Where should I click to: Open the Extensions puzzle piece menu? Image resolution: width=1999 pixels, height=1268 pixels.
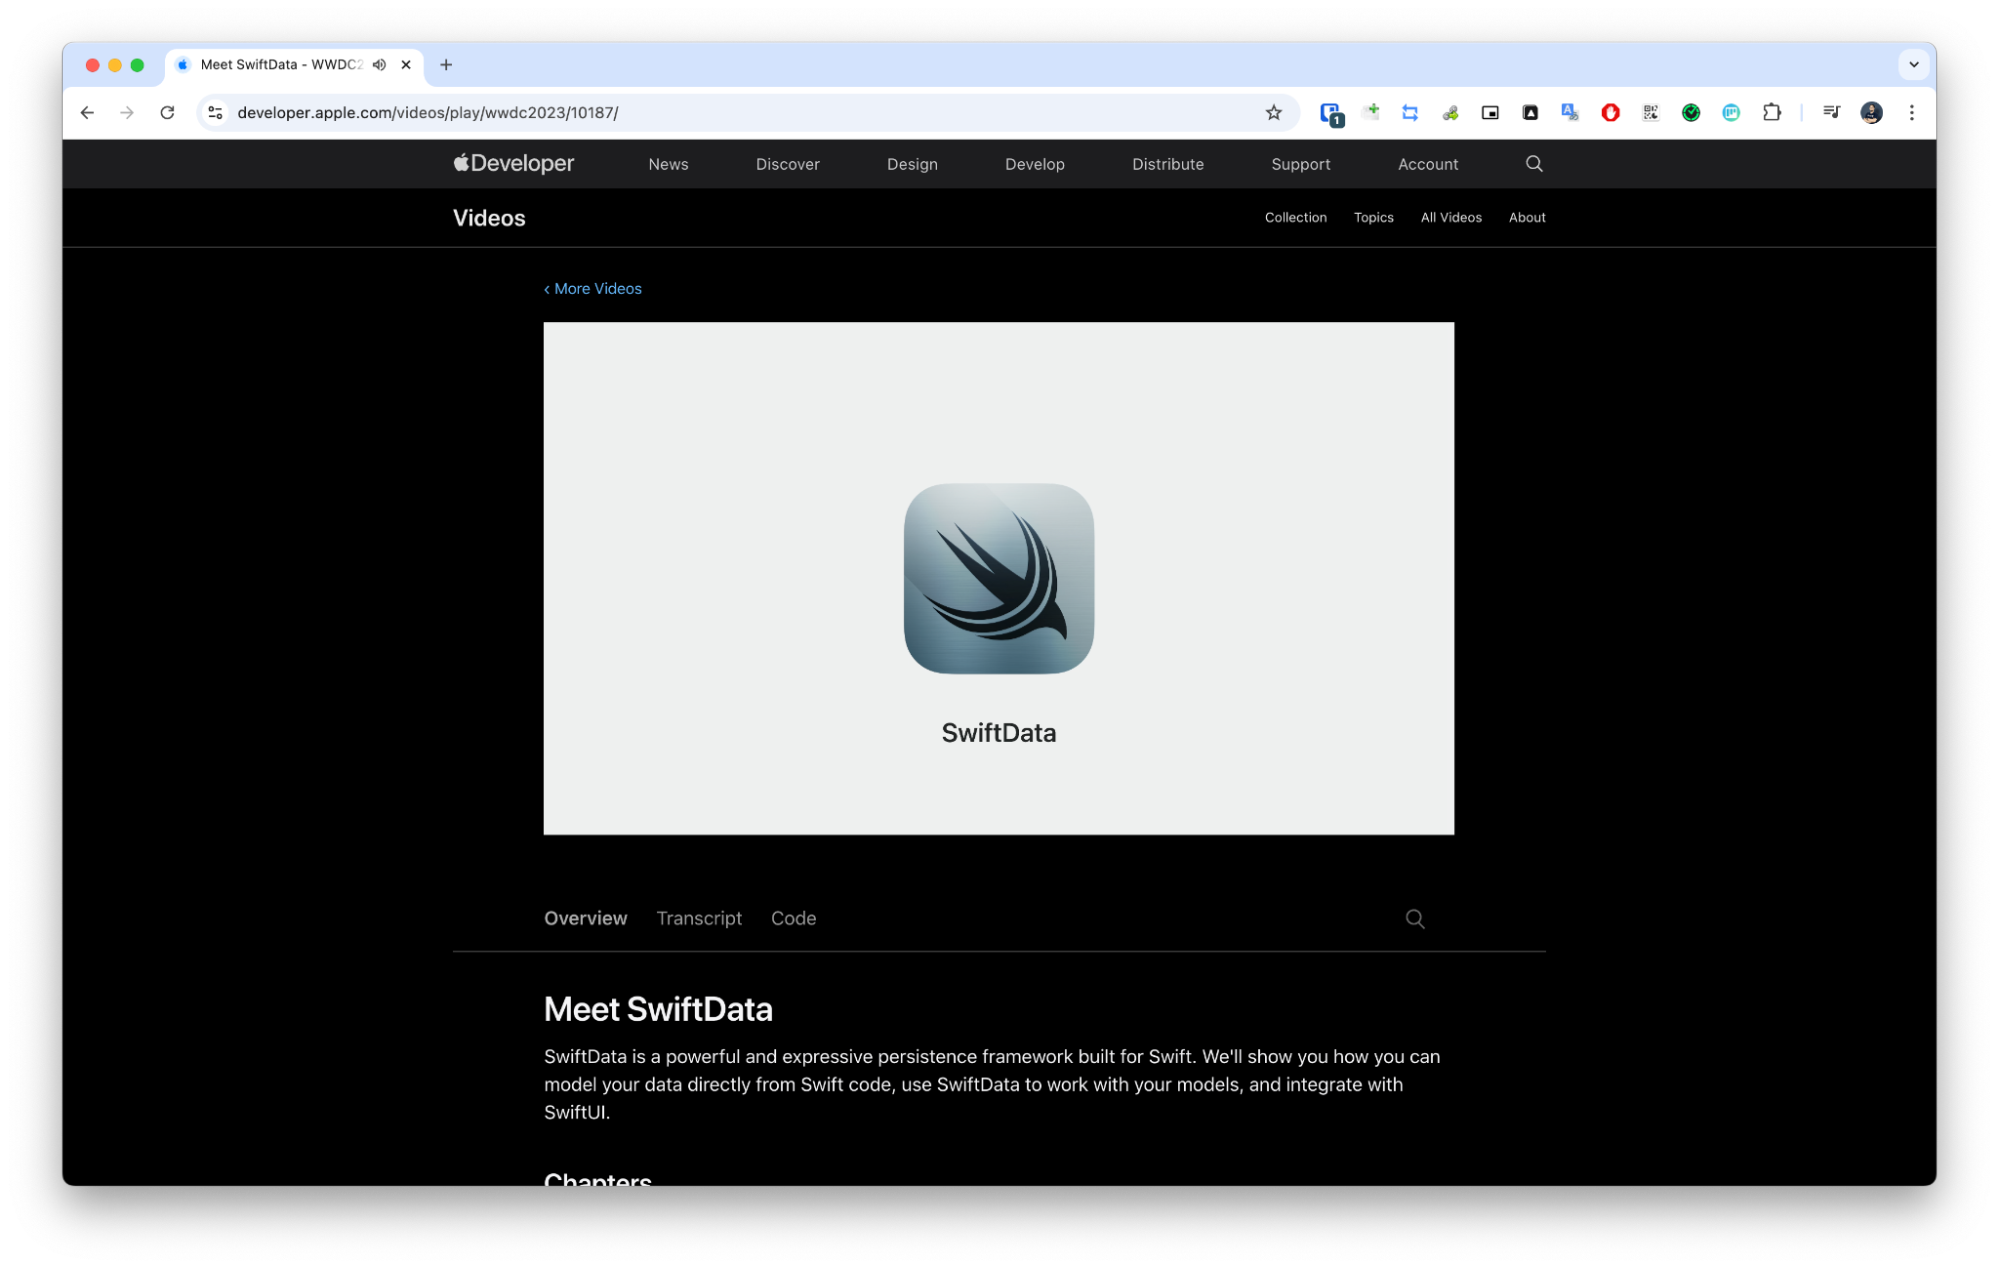[x=1772, y=113]
